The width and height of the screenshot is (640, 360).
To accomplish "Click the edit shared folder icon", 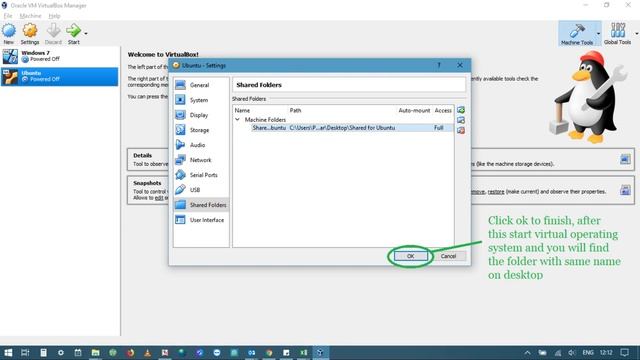I will (x=461, y=120).
